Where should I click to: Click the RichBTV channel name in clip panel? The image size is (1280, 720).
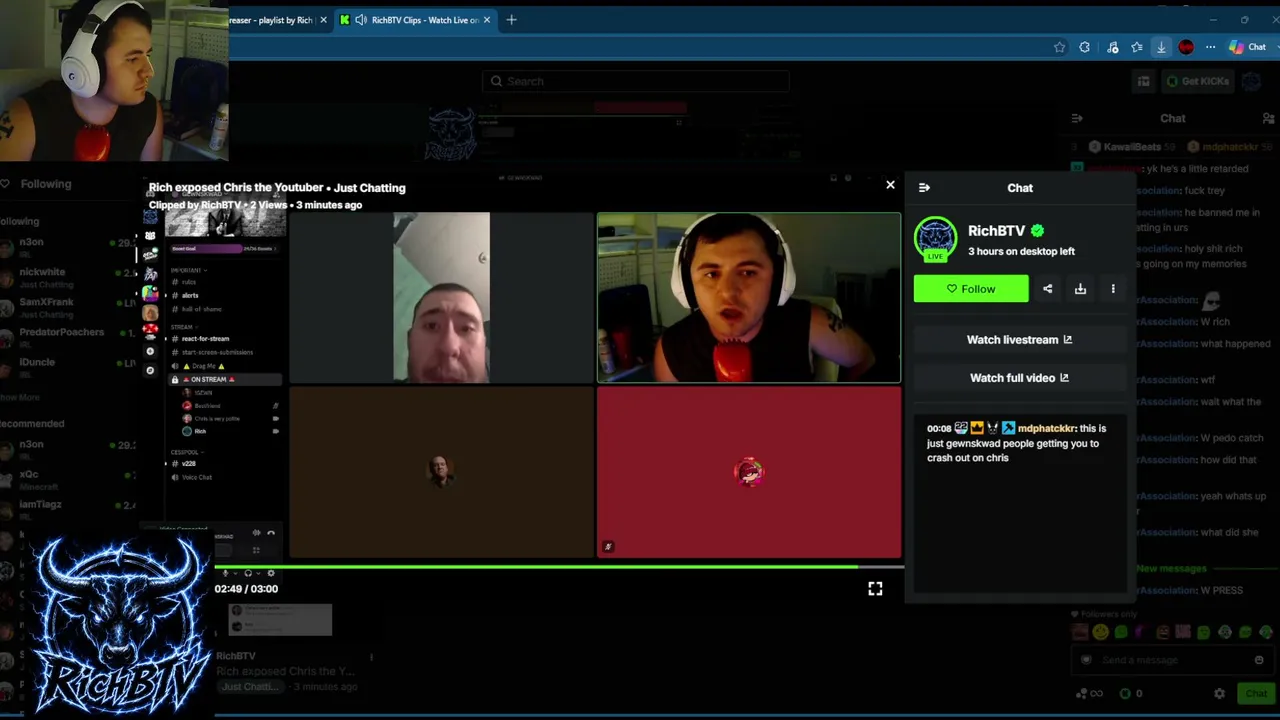(996, 231)
